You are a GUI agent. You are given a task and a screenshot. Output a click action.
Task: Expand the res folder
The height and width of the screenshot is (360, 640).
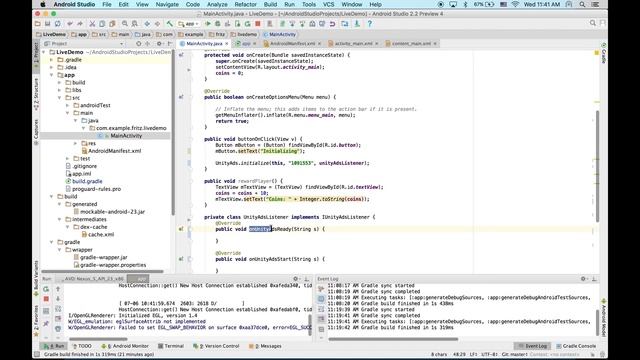[x=76, y=143]
